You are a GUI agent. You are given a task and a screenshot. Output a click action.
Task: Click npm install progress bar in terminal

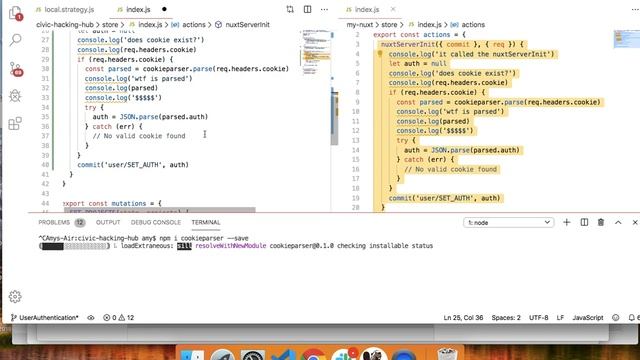click(74, 246)
